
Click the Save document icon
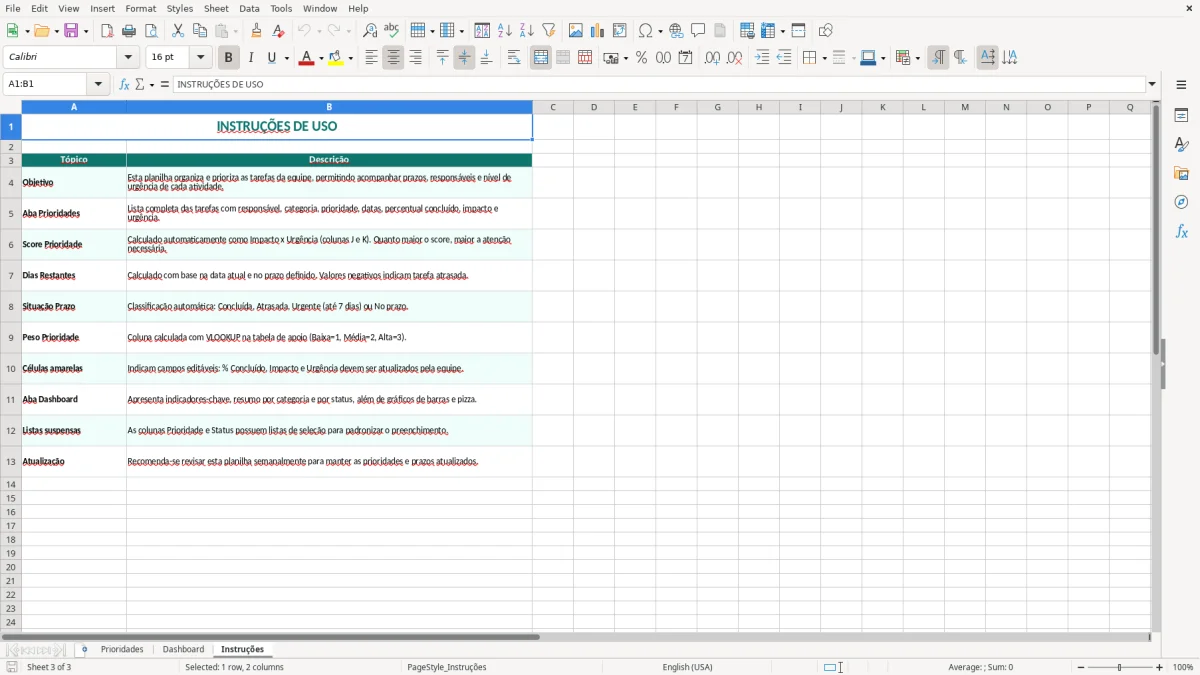click(71, 31)
